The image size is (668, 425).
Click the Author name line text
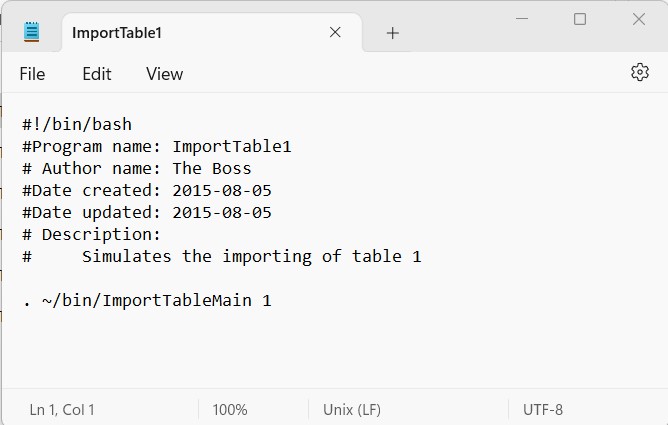coord(137,169)
